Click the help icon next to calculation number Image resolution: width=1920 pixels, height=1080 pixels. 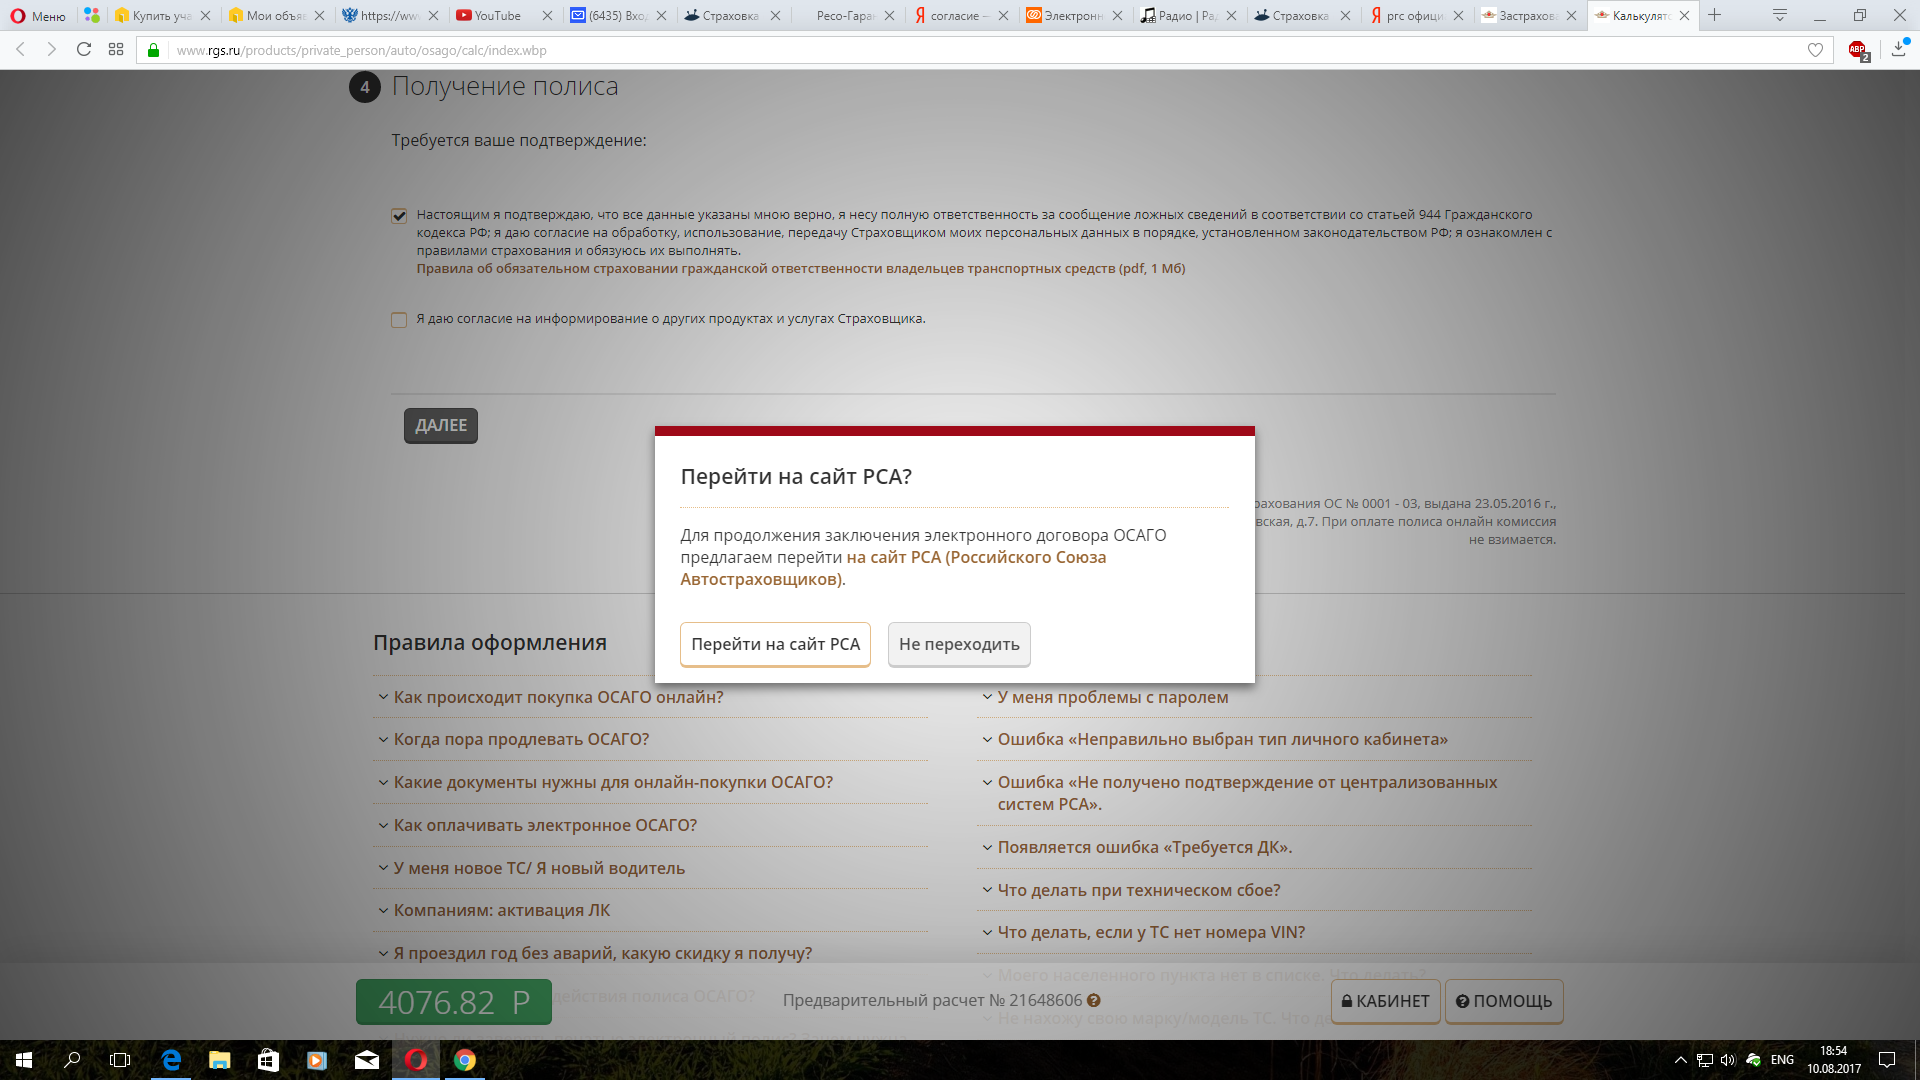point(1094,1001)
